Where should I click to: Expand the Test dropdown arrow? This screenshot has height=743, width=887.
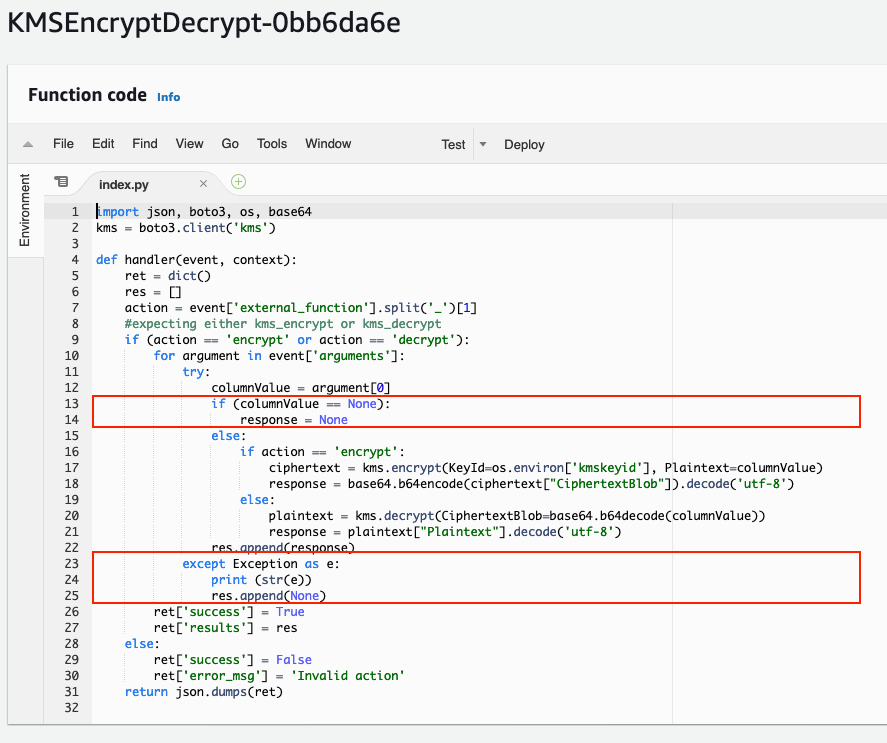pyautogui.click(x=483, y=144)
